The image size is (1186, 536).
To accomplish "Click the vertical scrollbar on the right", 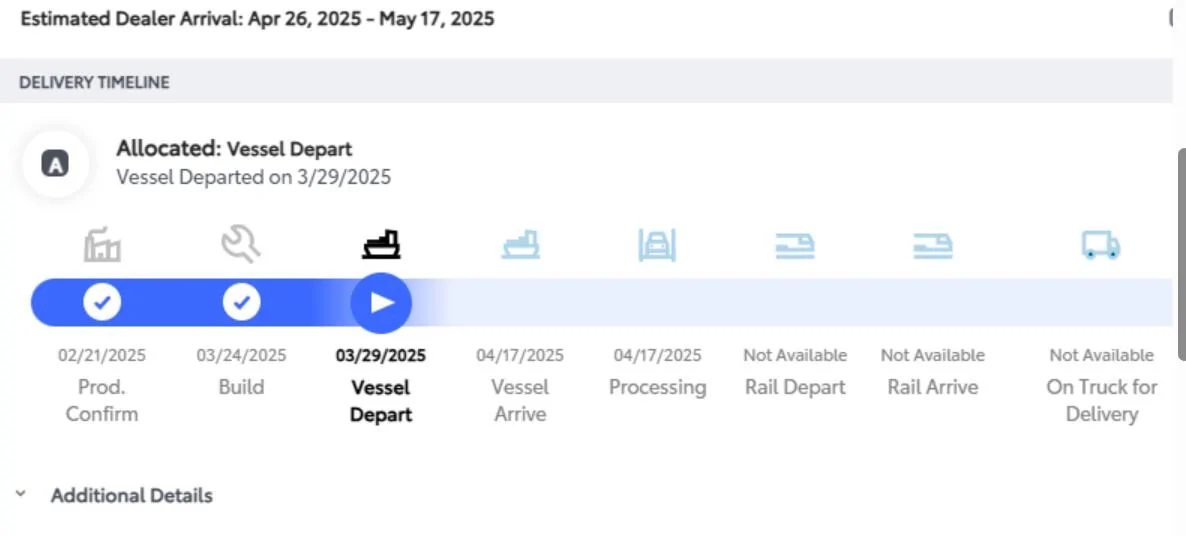I will [x=1182, y=253].
